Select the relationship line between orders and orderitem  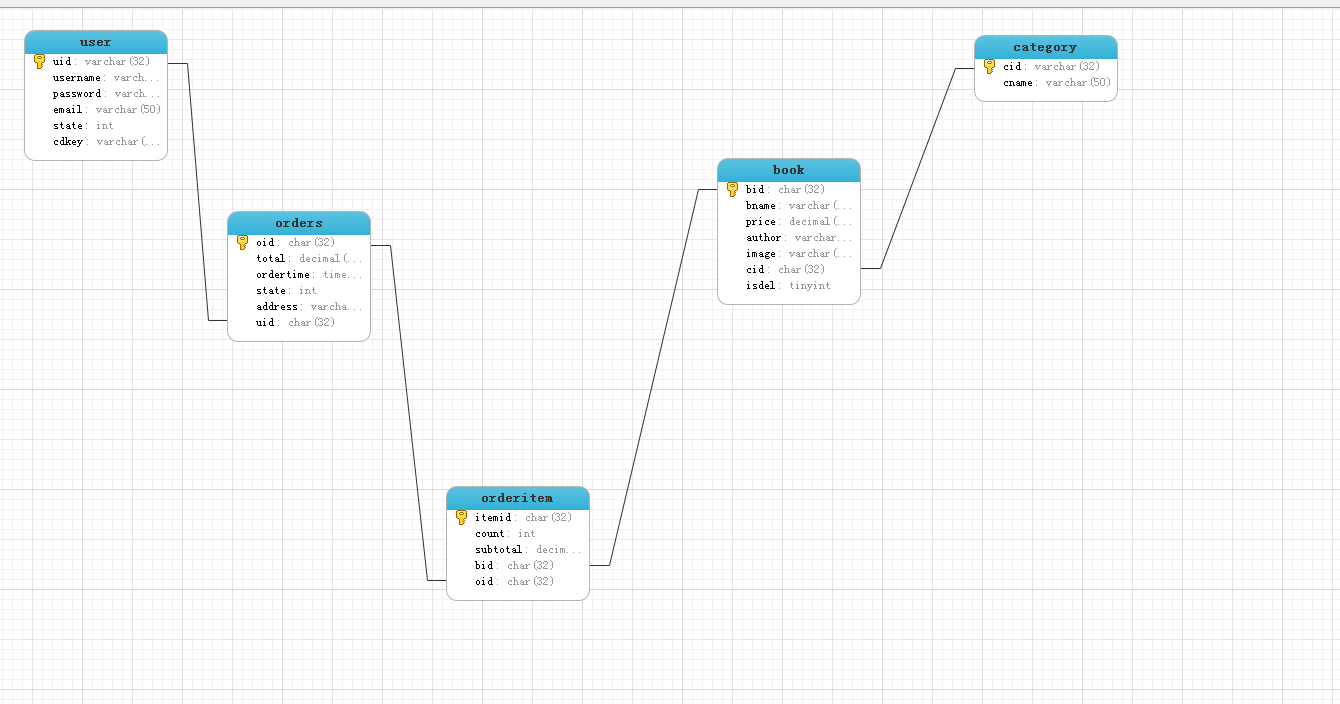click(409, 412)
